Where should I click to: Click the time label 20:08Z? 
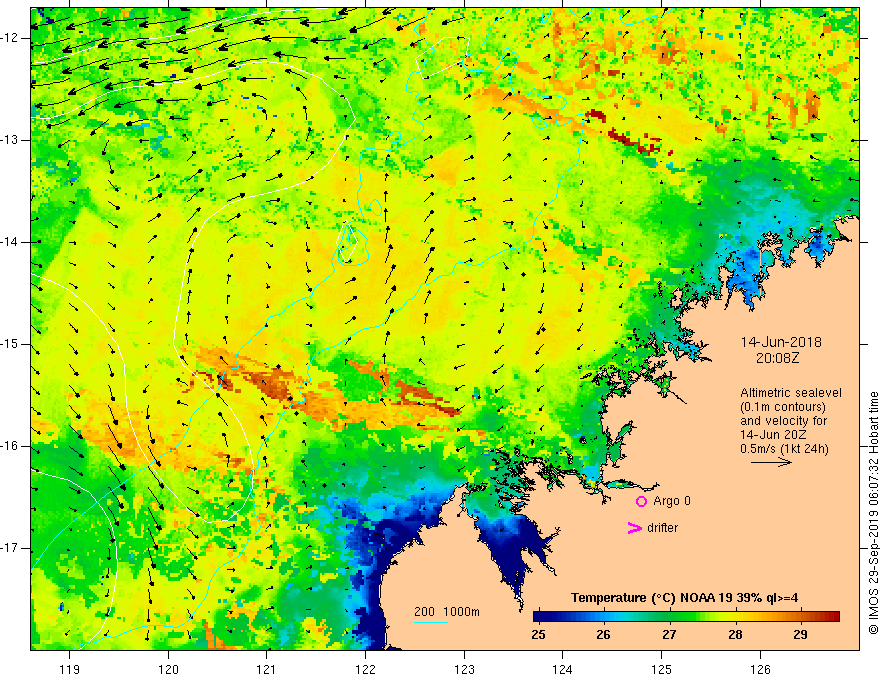[x=777, y=358]
